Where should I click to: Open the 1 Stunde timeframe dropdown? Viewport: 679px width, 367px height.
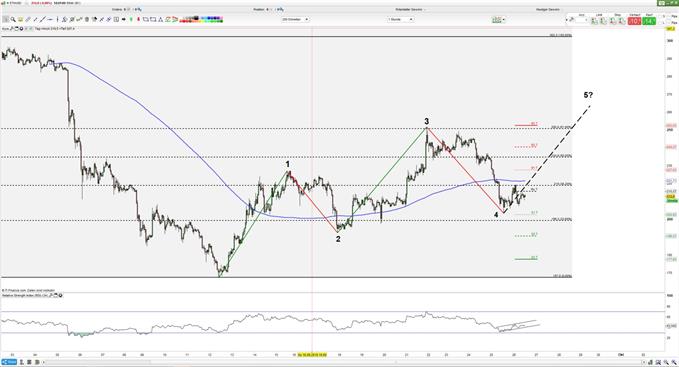(401, 19)
